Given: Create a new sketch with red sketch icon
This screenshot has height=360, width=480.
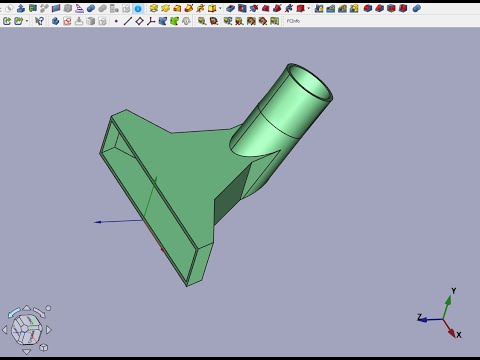Looking at the screenshot, I should pos(67,21).
